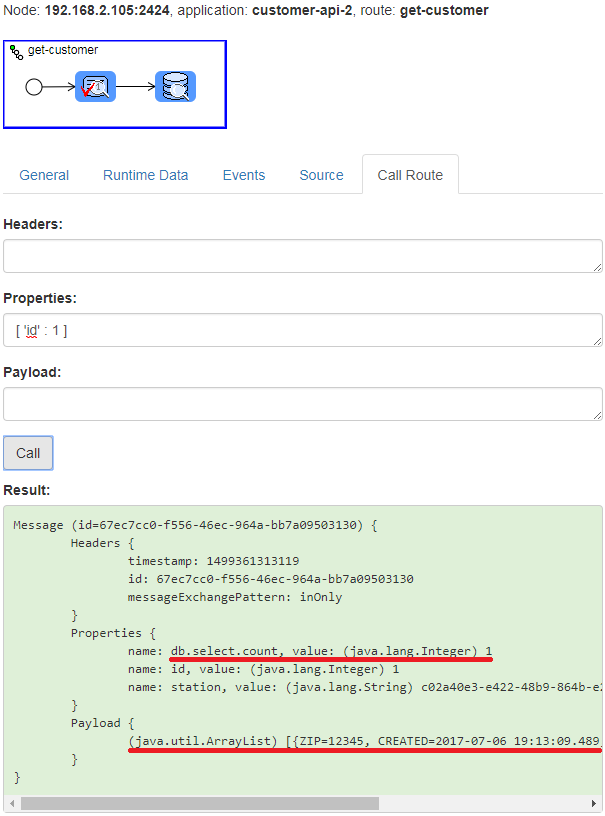Viewport: 605px width, 816px height.
Task: Open the General tab
Action: tap(44, 175)
